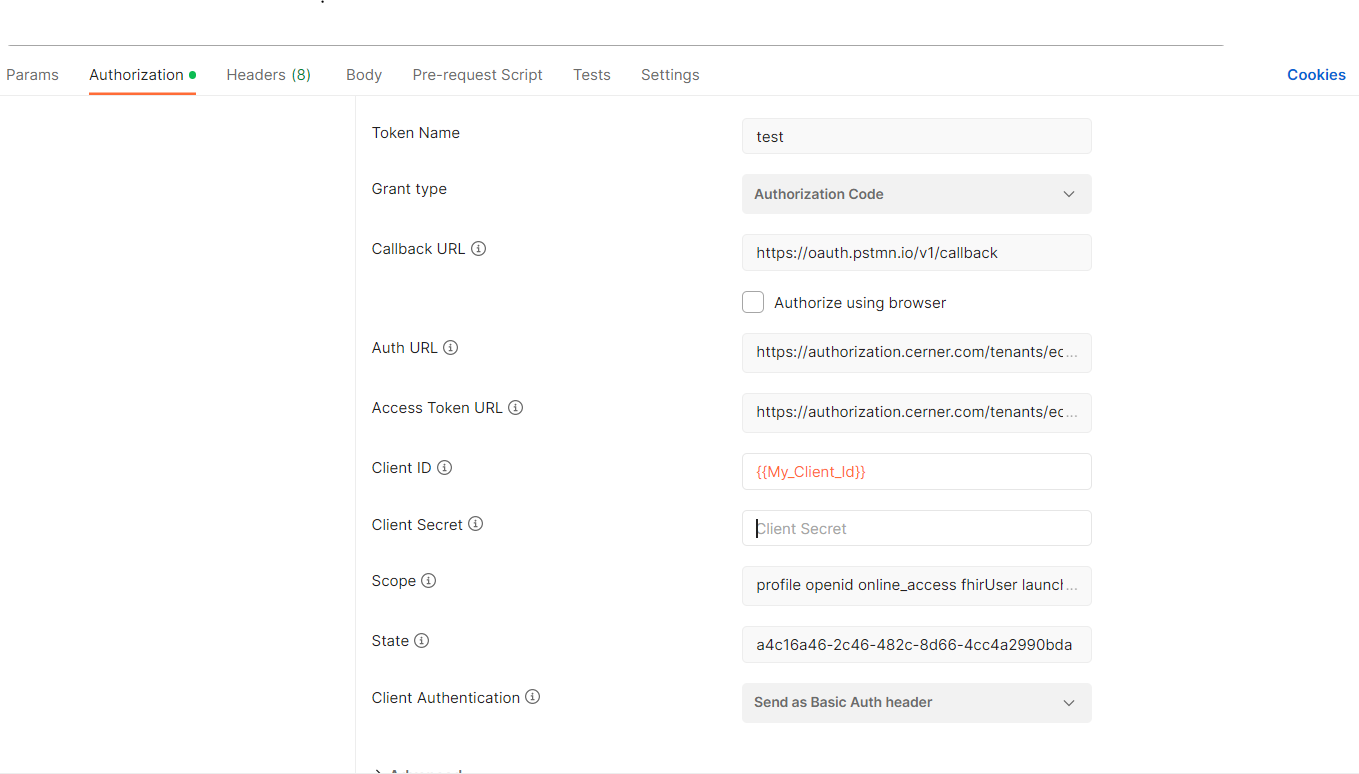1359x774 pixels.
Task: Click info icon beside Client Authentication
Action: [532, 697]
